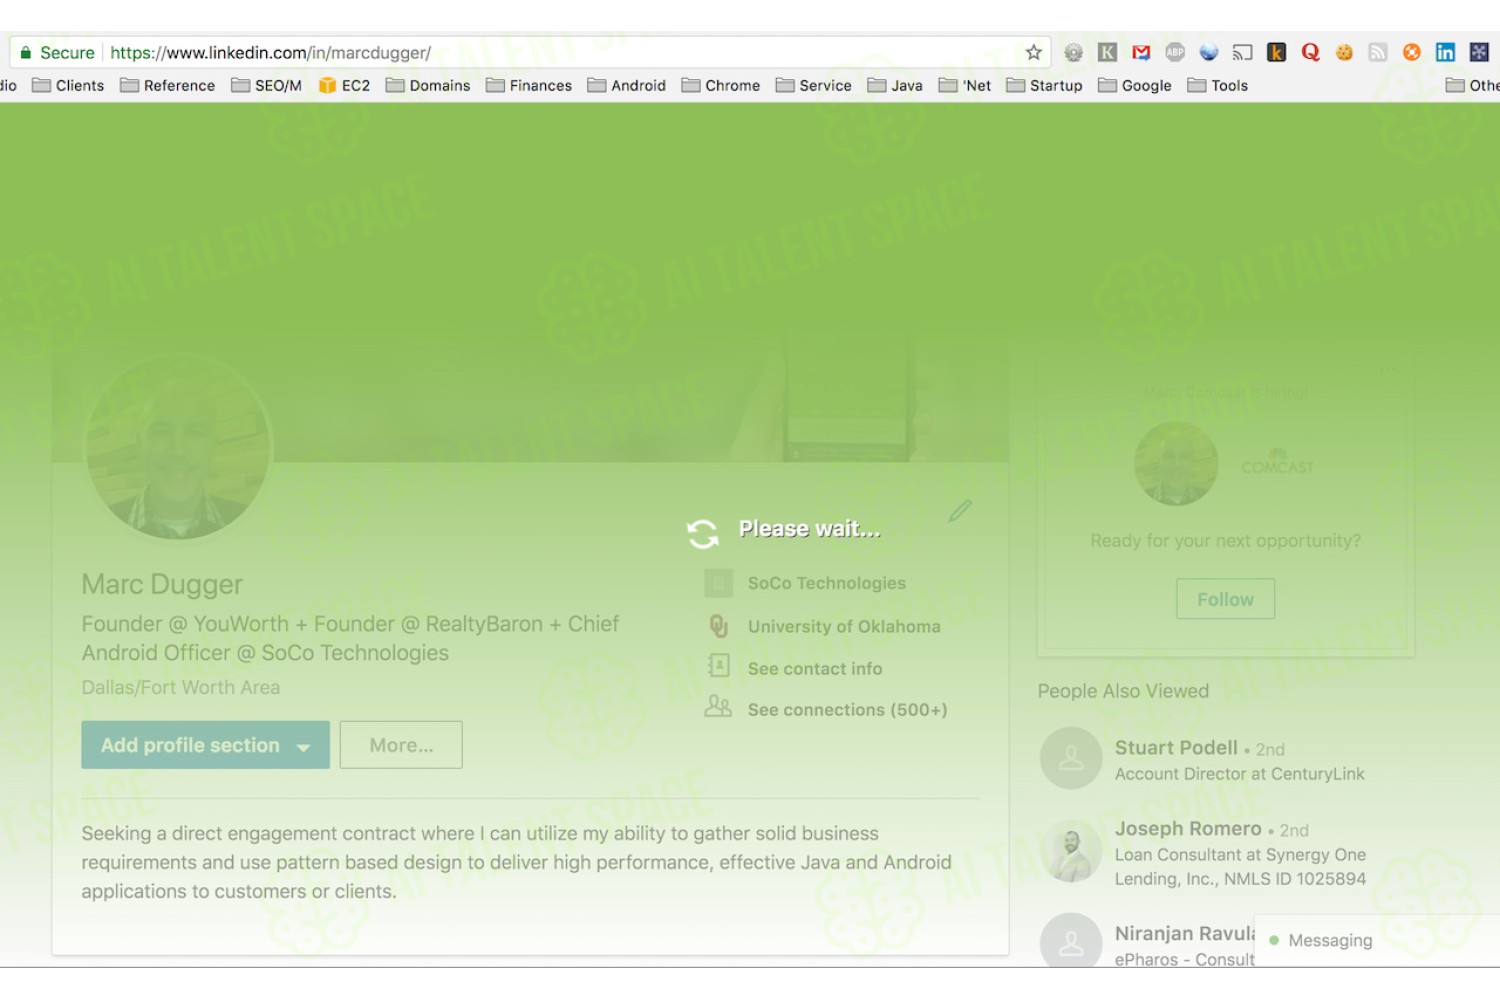
Task: Click Marc Dugger's profile photo
Action: pos(178,447)
